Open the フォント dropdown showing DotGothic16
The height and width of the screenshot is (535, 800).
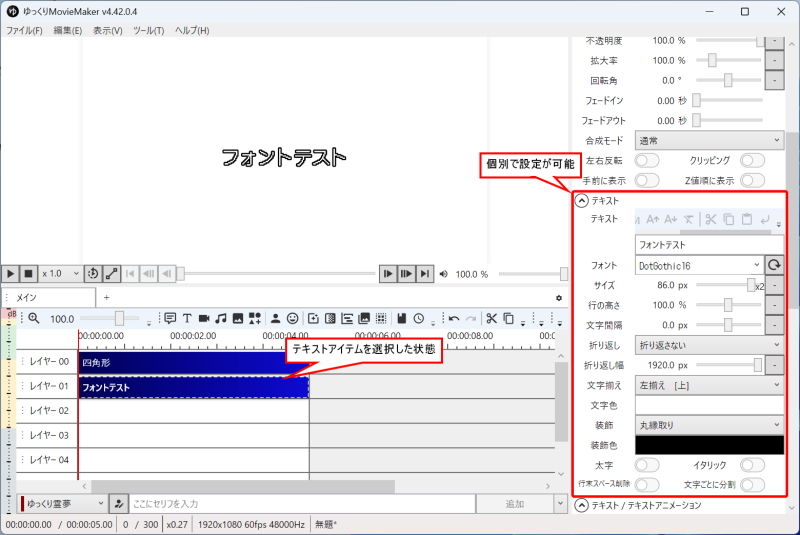click(699, 265)
